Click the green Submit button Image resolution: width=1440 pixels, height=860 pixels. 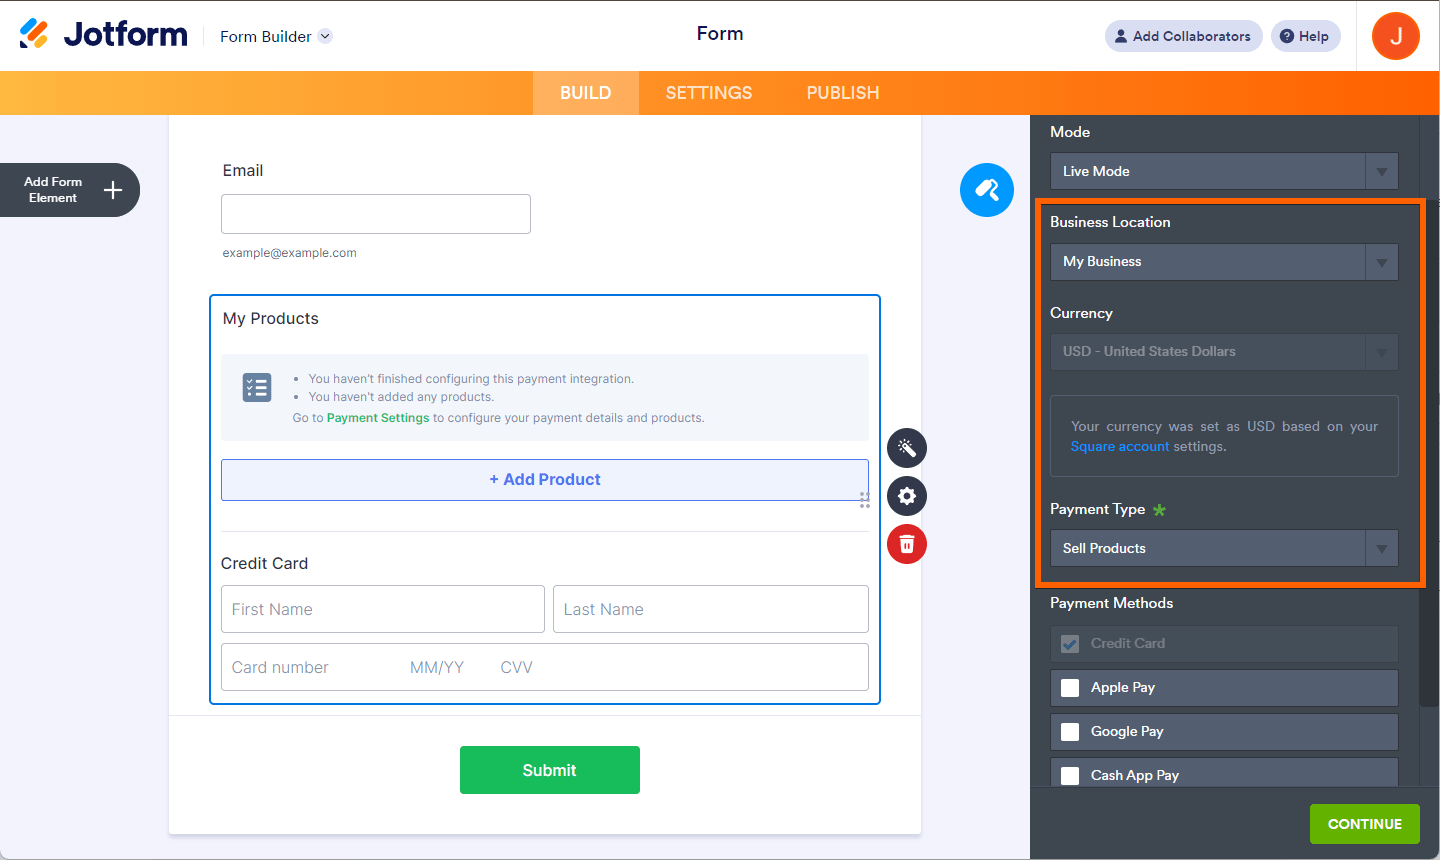[x=550, y=770]
